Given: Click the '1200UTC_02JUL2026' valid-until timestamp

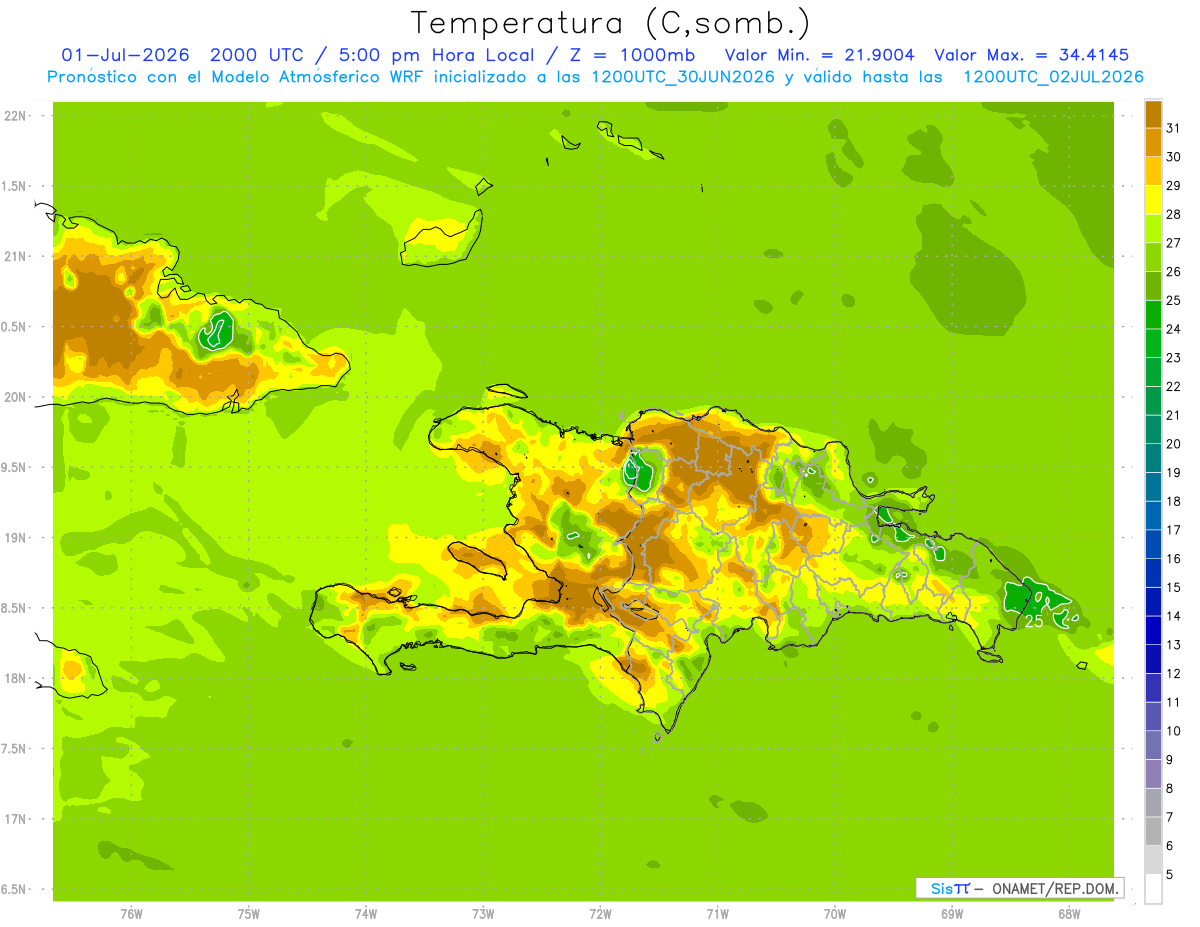Looking at the screenshot, I should point(1053,77).
